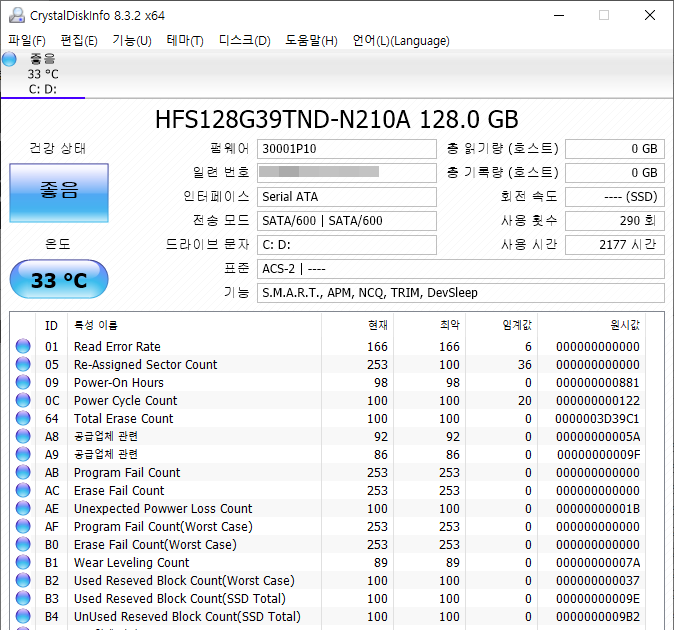The width and height of the screenshot is (674, 630).
Task: Click status orb for Unexpected Powwer Loss Count
Action: point(23,508)
